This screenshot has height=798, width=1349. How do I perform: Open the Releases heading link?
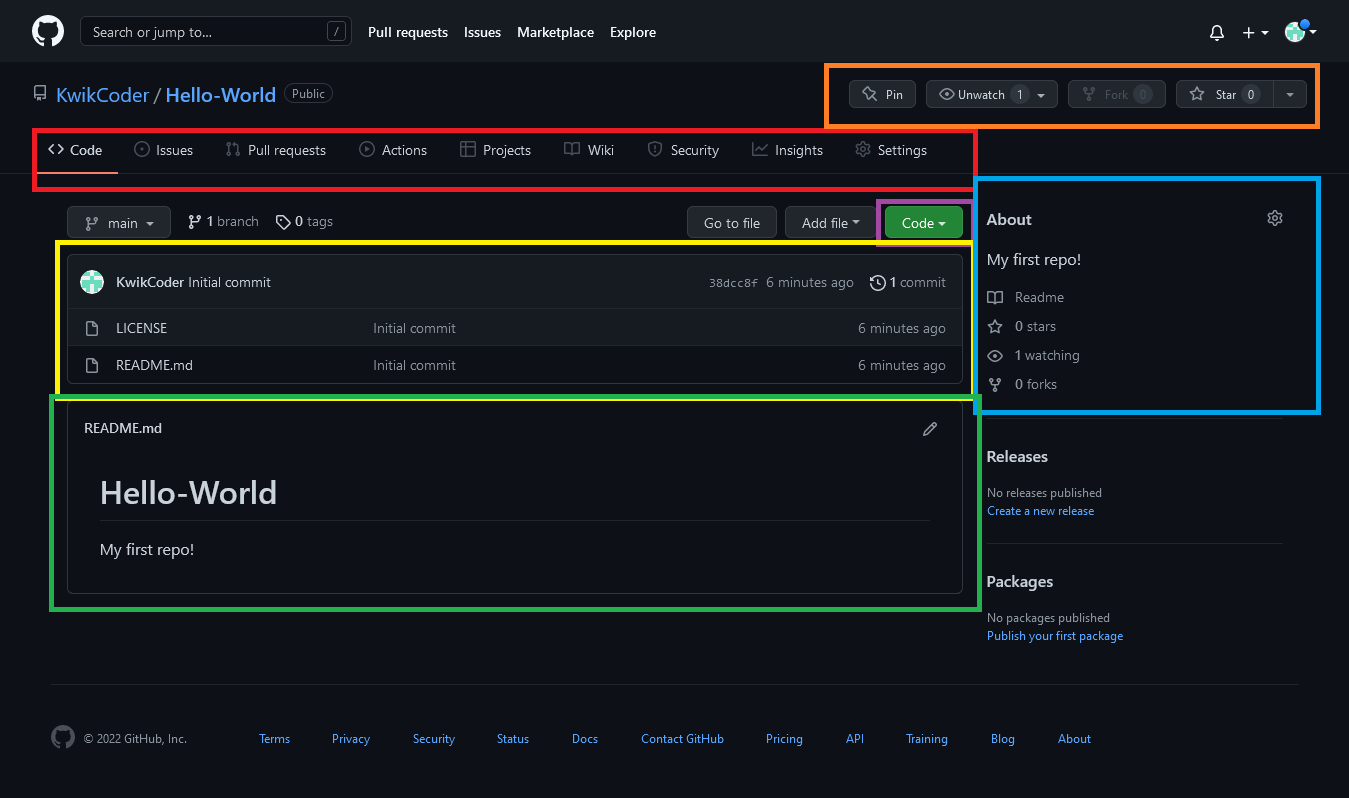pos(1017,456)
